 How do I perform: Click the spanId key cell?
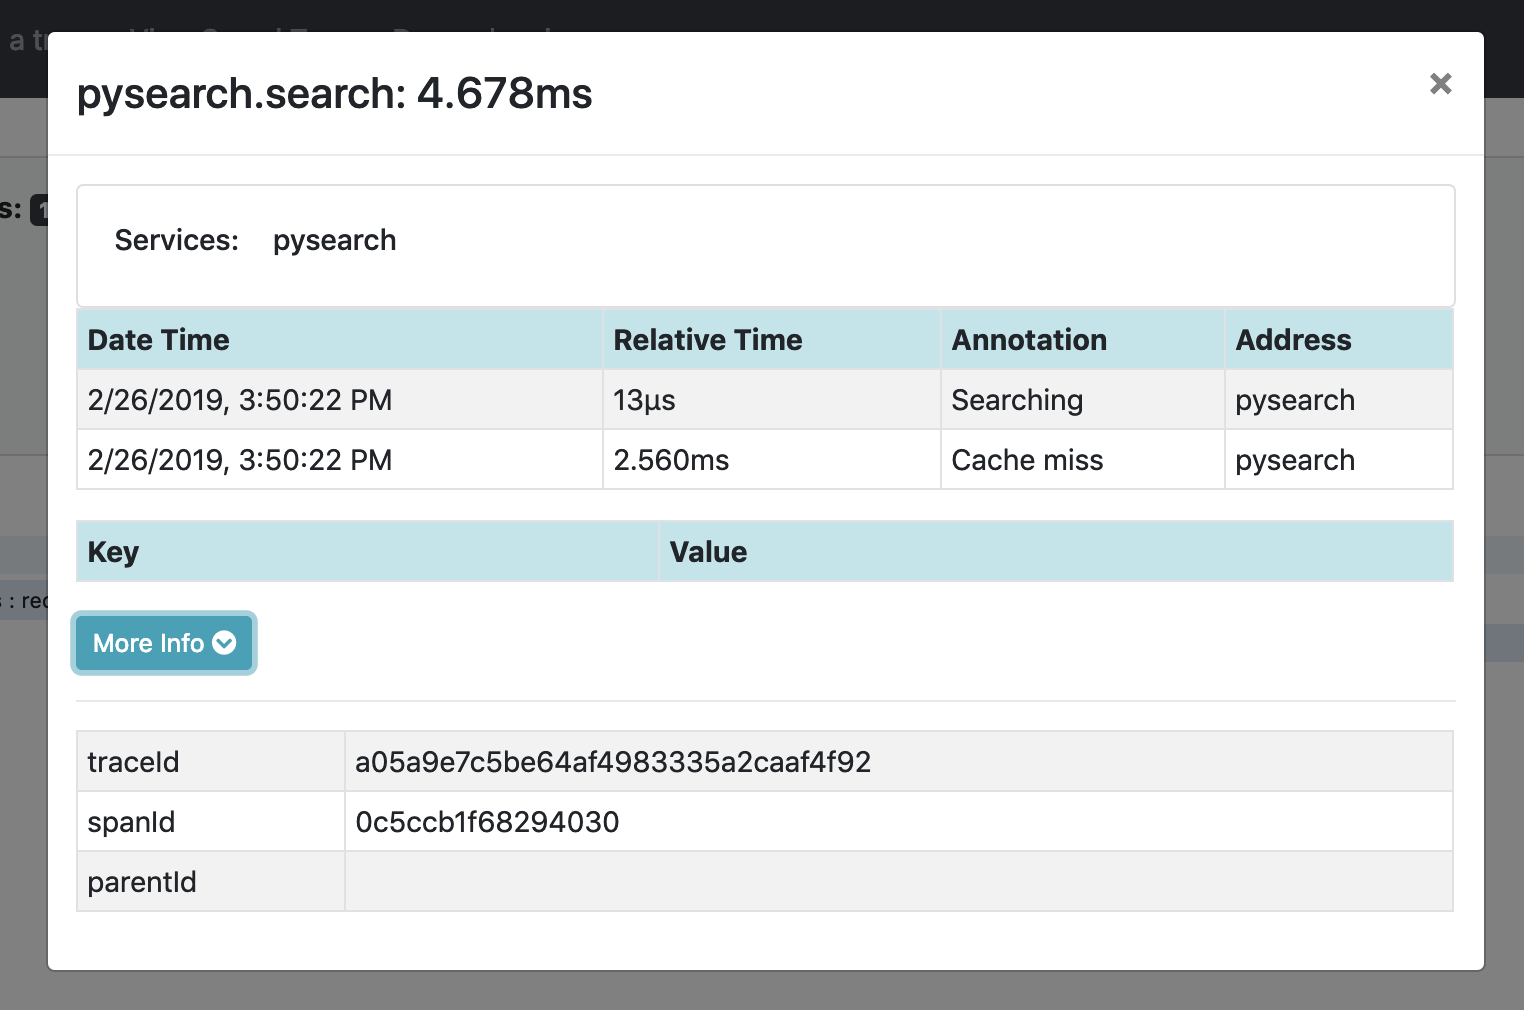point(211,822)
